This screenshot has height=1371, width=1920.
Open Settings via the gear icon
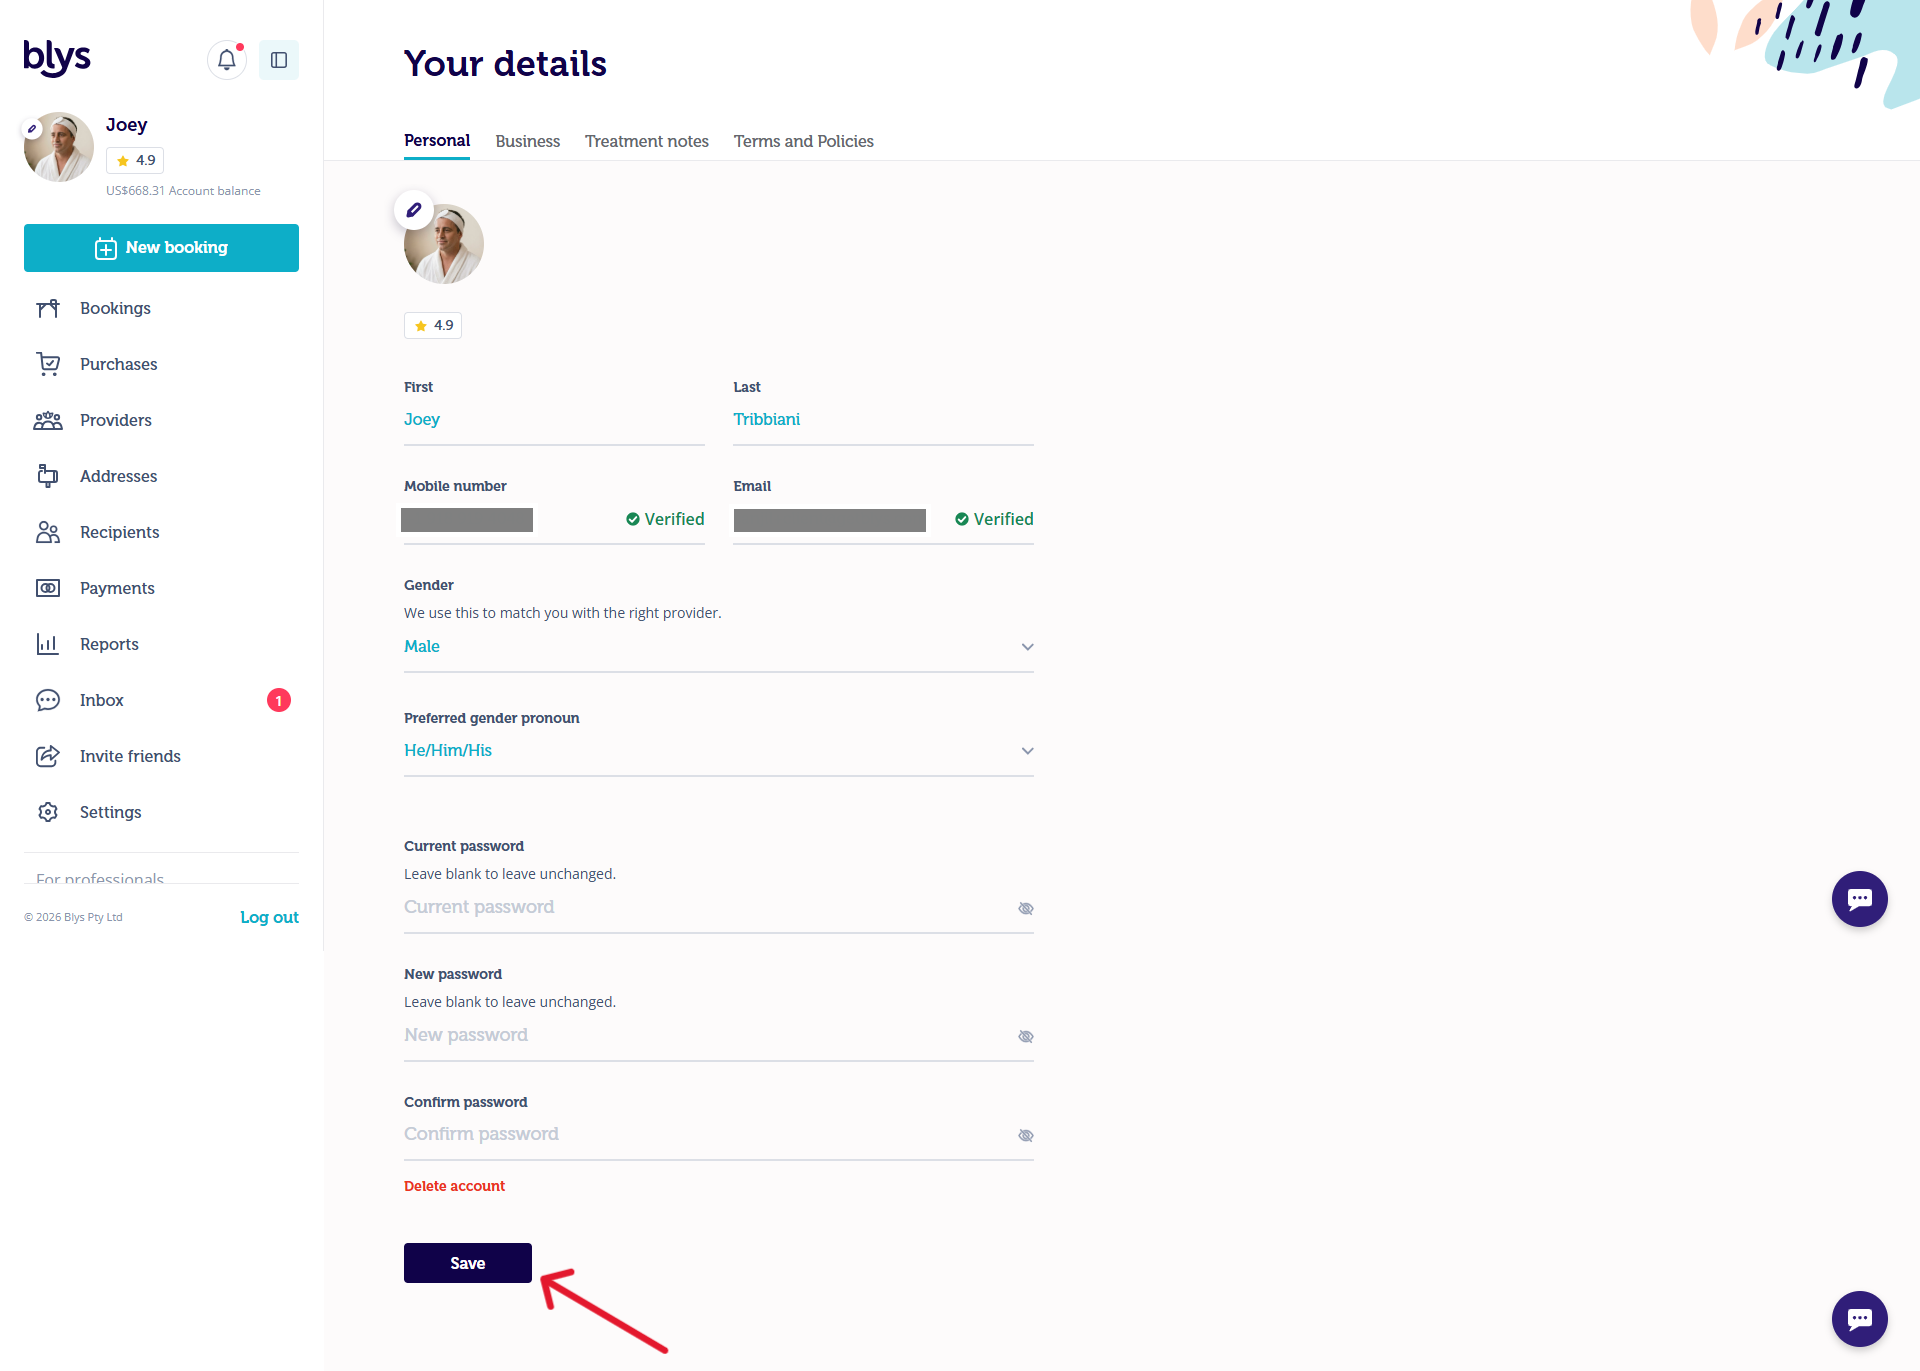[x=48, y=812]
